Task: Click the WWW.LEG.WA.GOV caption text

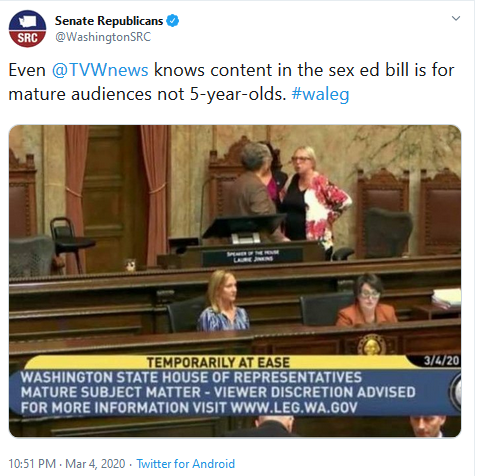Action: [294, 407]
